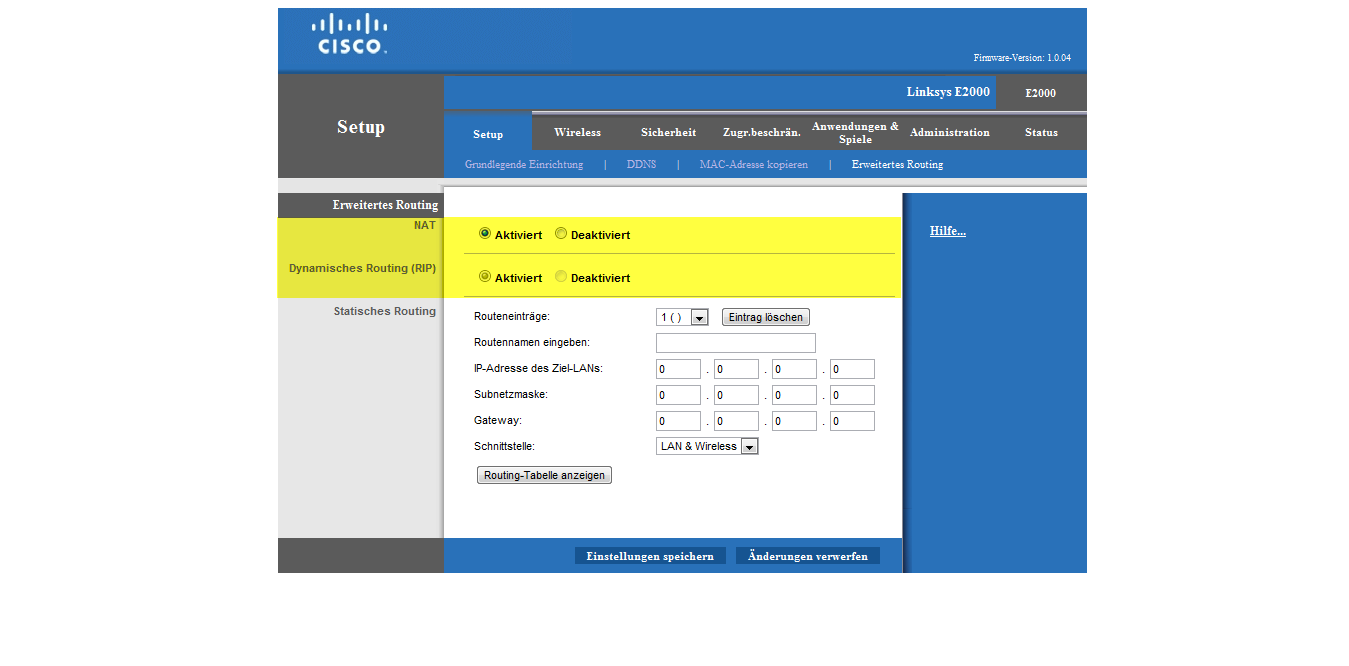Enable Dynamisches Routing (RIP) Aktiviert option
This screenshot has width=1349, height=666.
coord(485,277)
